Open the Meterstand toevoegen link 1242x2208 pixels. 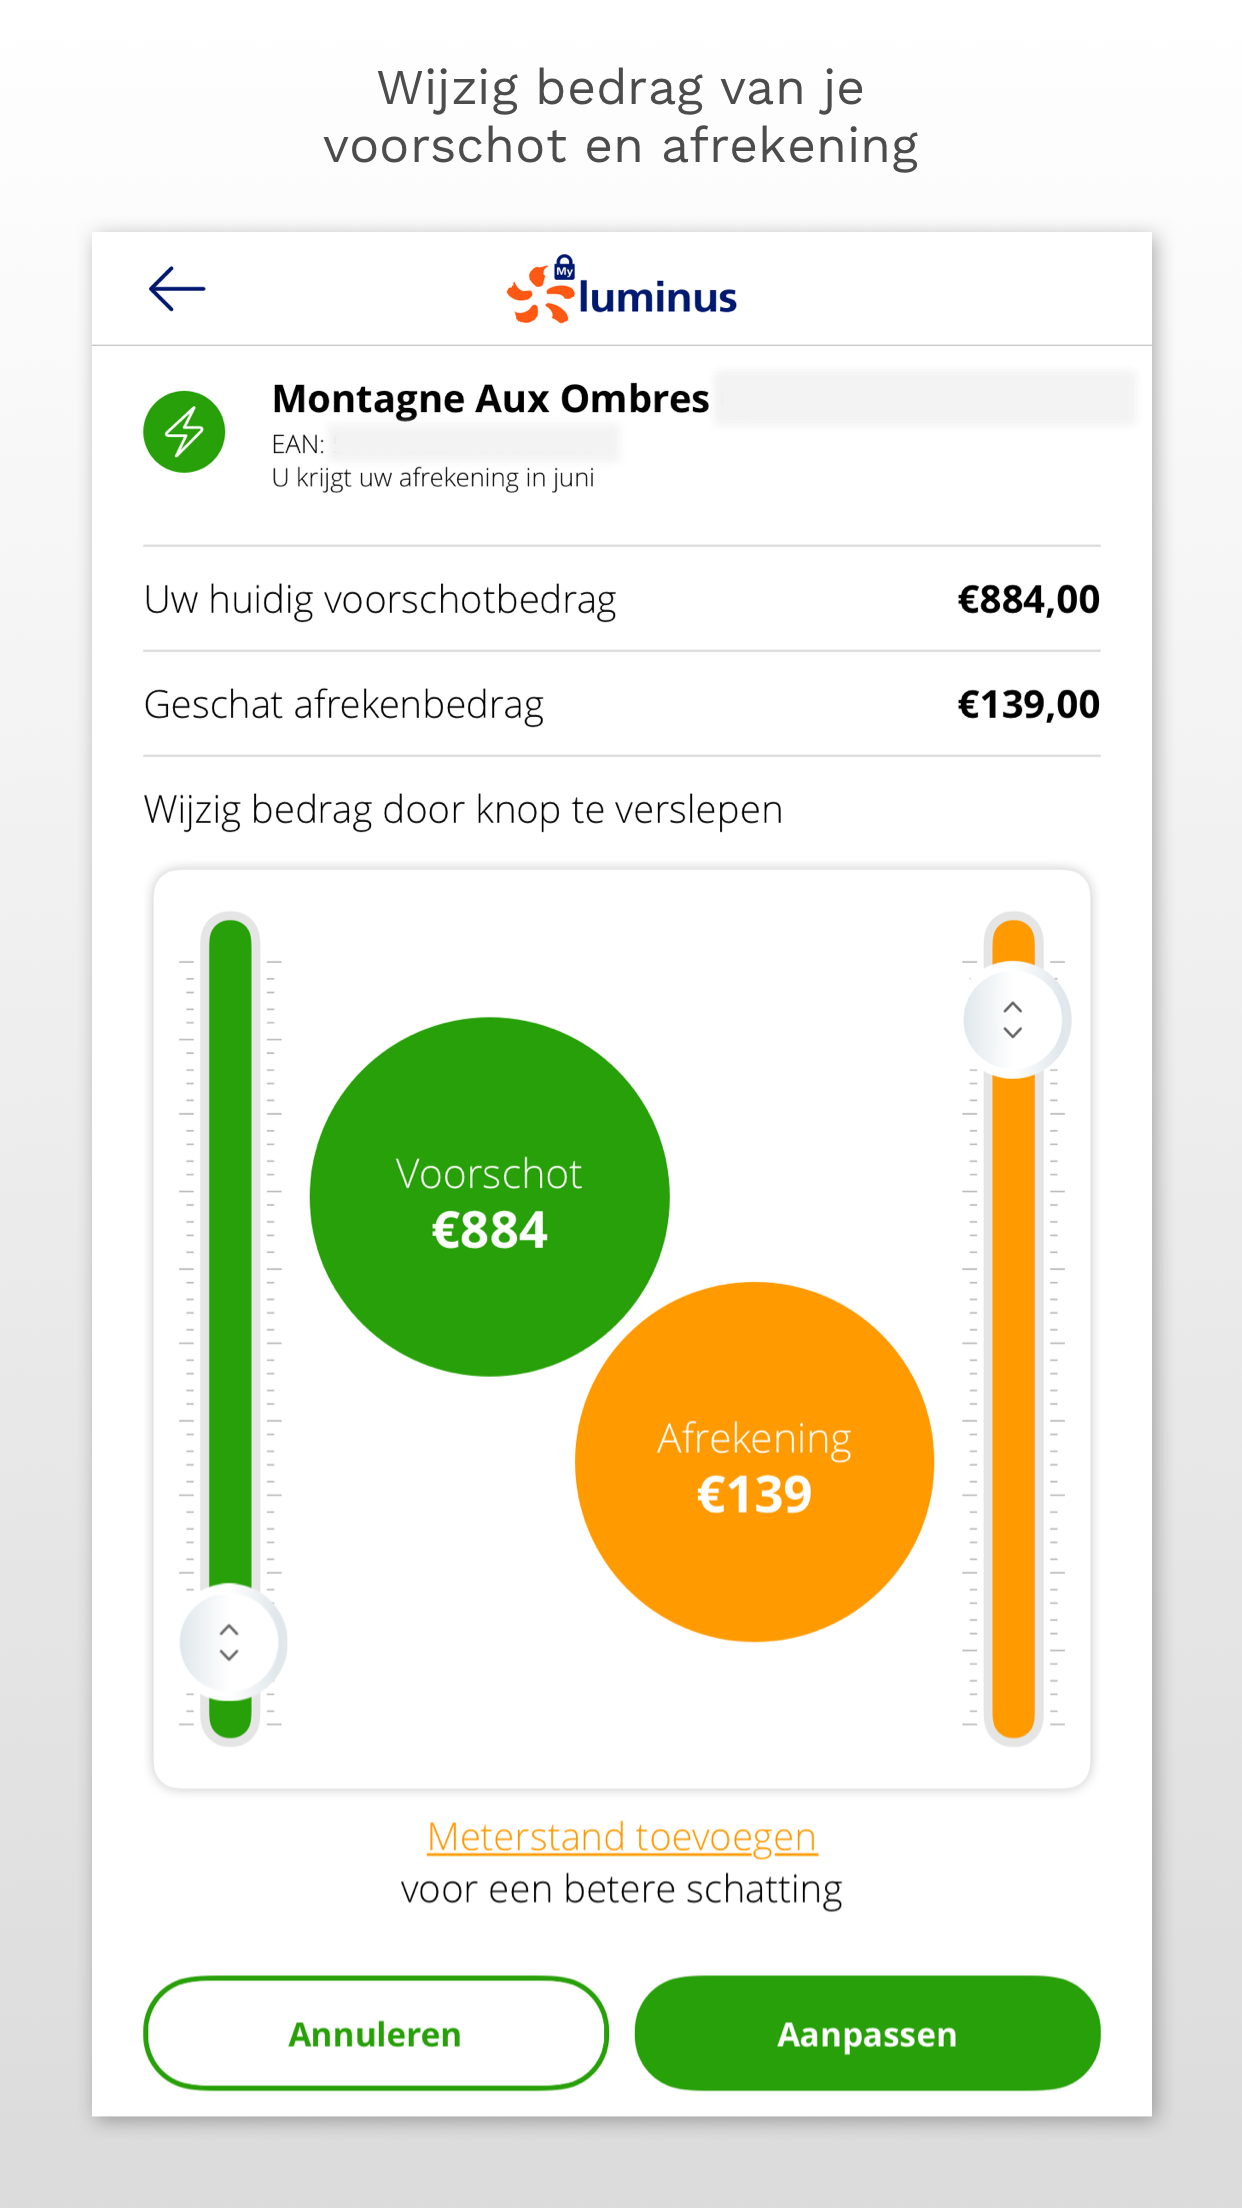click(622, 1837)
